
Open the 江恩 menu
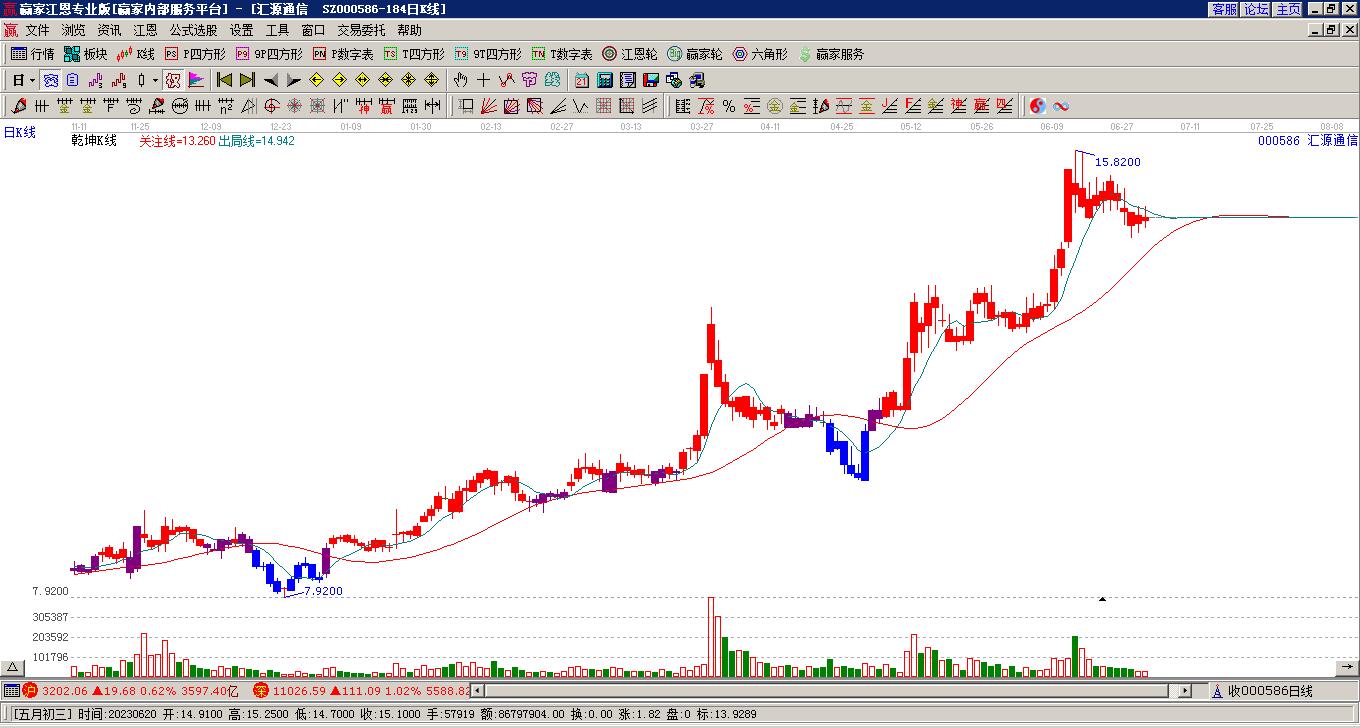[x=145, y=31]
